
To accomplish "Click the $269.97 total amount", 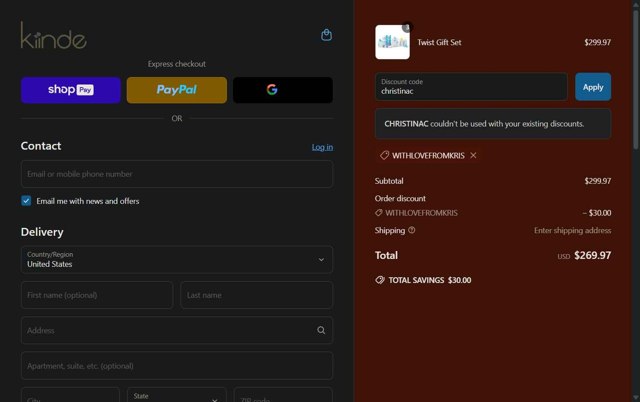I will tap(592, 255).
